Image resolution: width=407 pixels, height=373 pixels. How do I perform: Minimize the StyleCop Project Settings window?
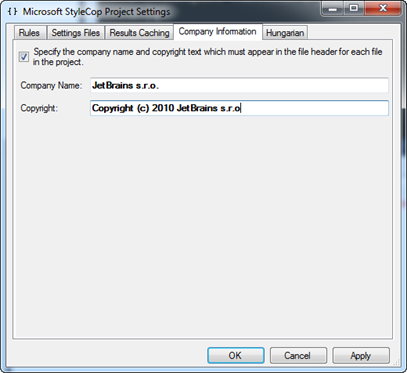point(333,9)
